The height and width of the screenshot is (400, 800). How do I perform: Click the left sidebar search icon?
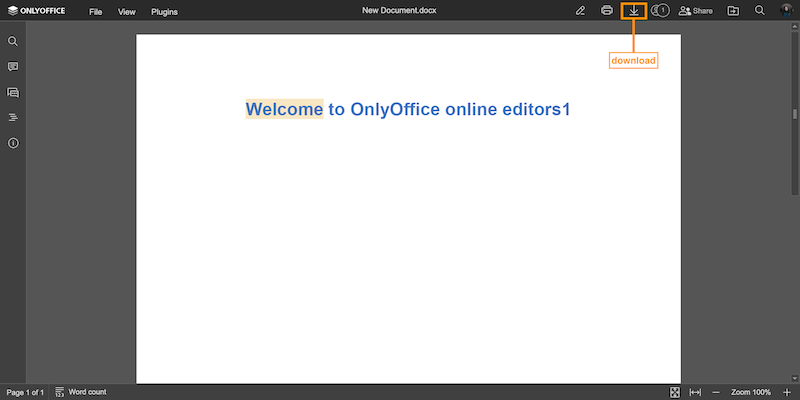[x=13, y=42]
